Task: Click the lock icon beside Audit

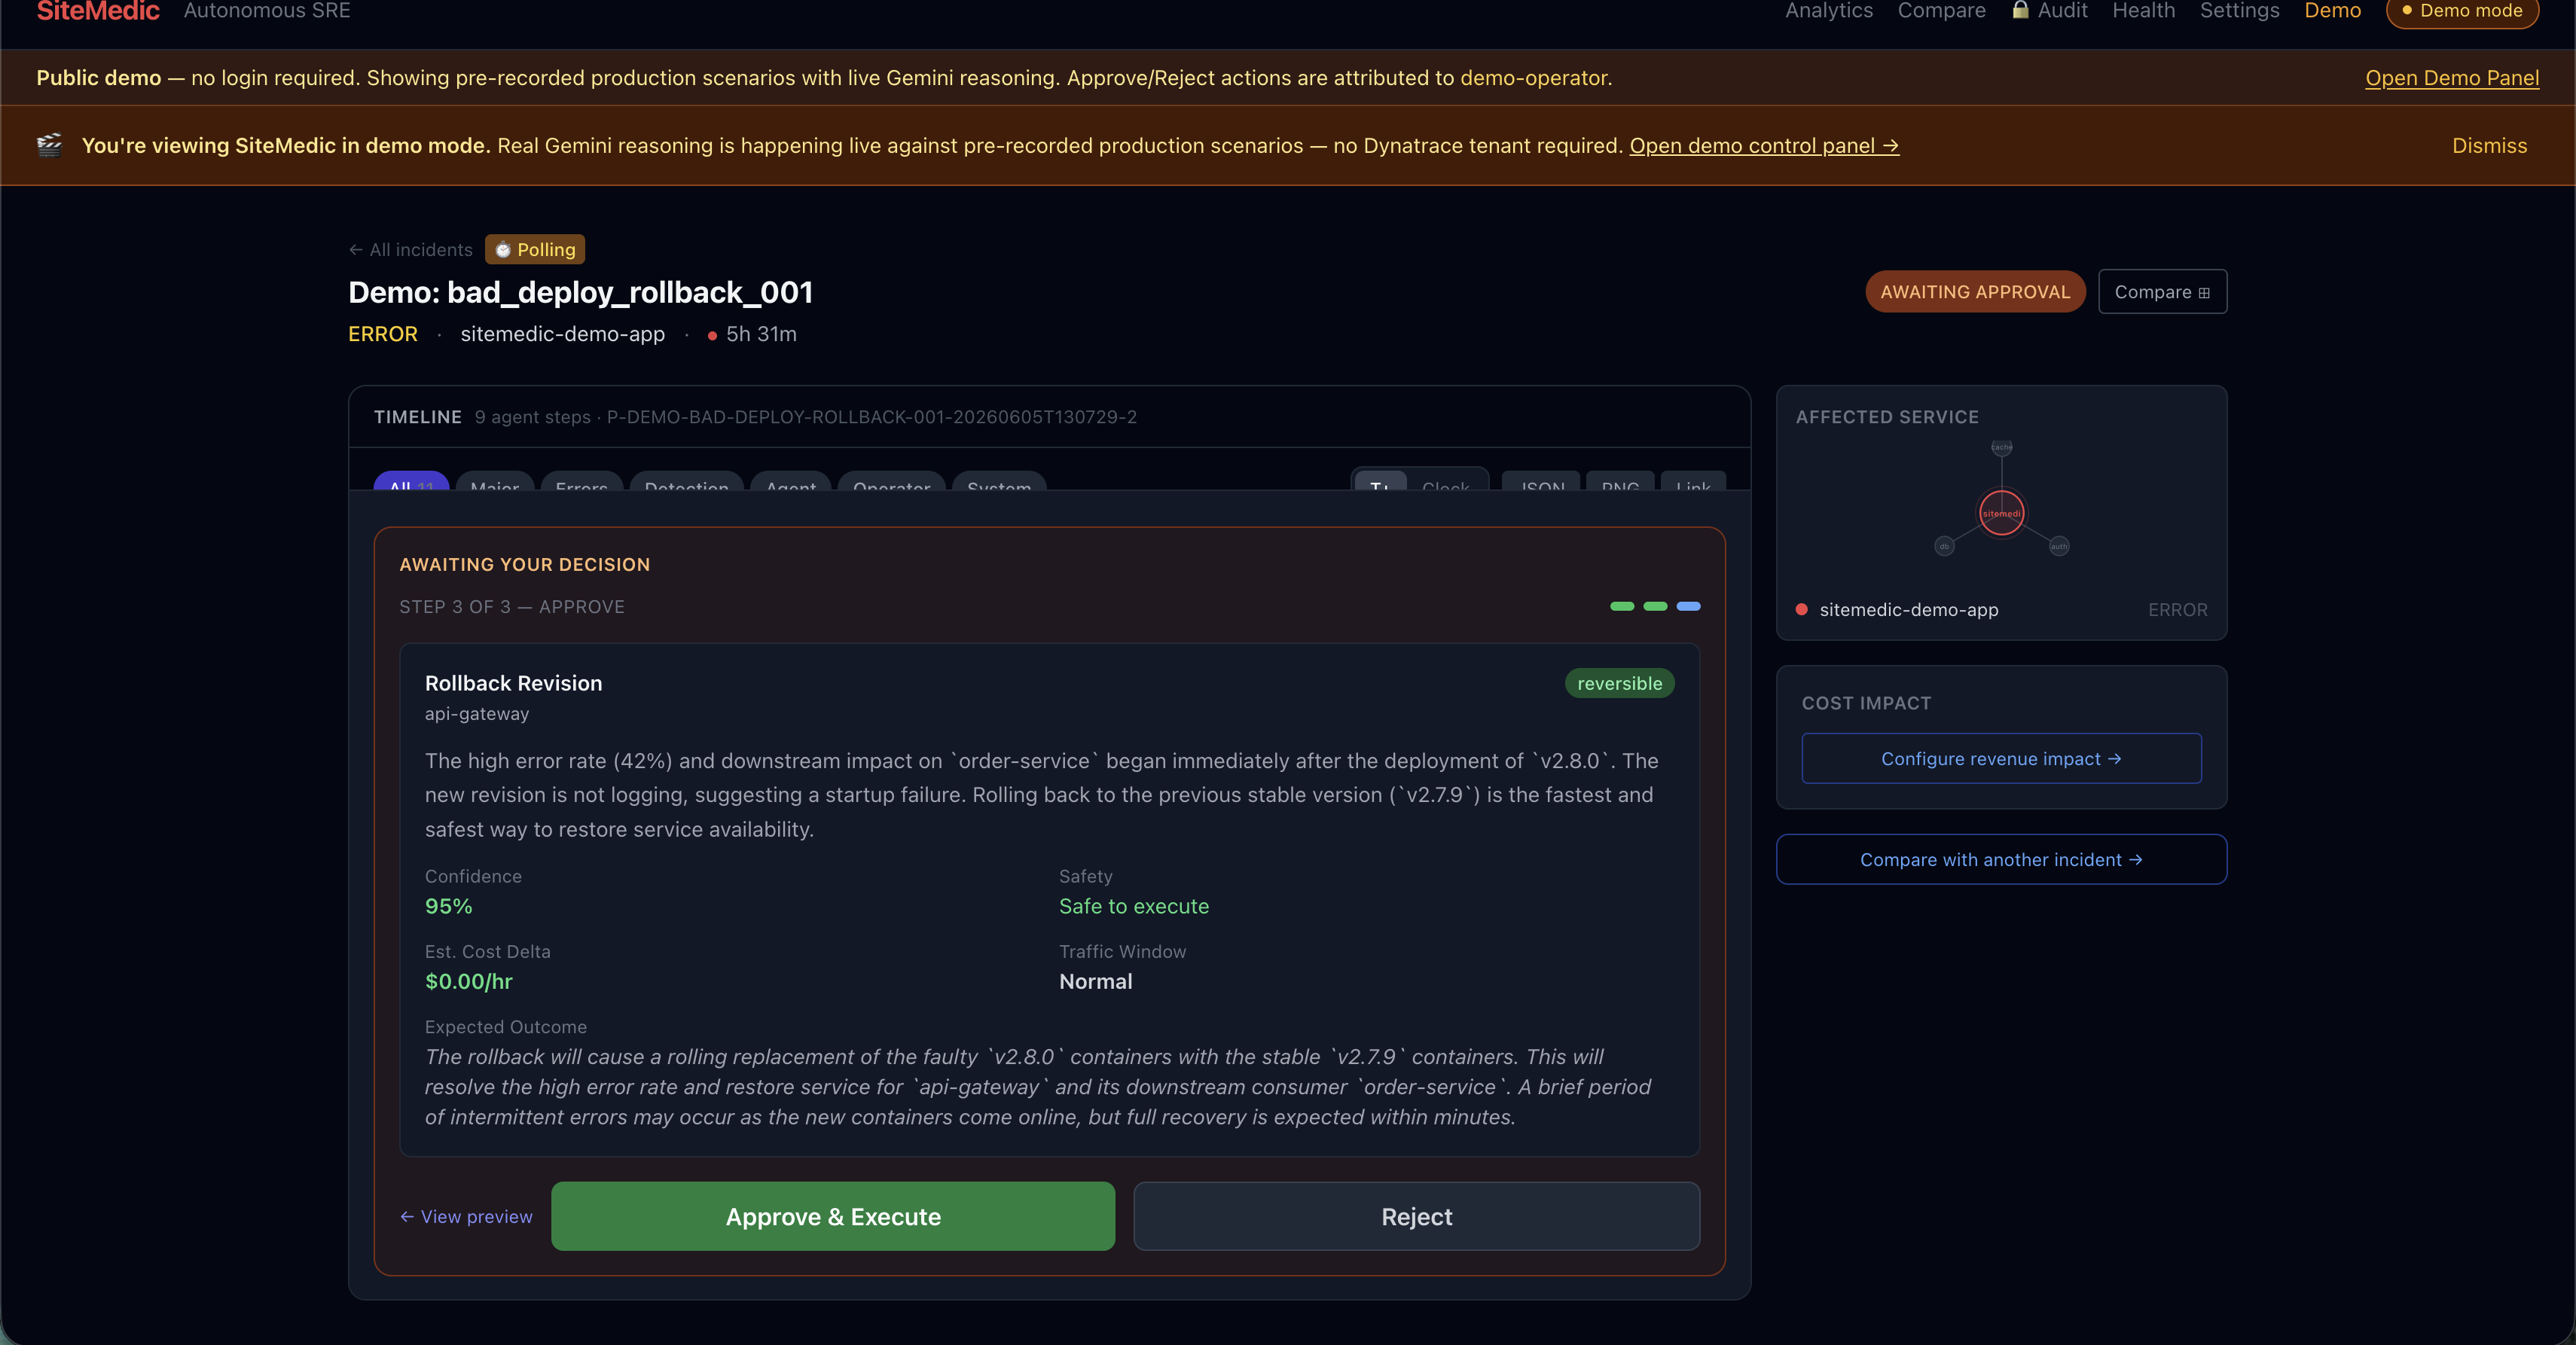Action: (2020, 10)
